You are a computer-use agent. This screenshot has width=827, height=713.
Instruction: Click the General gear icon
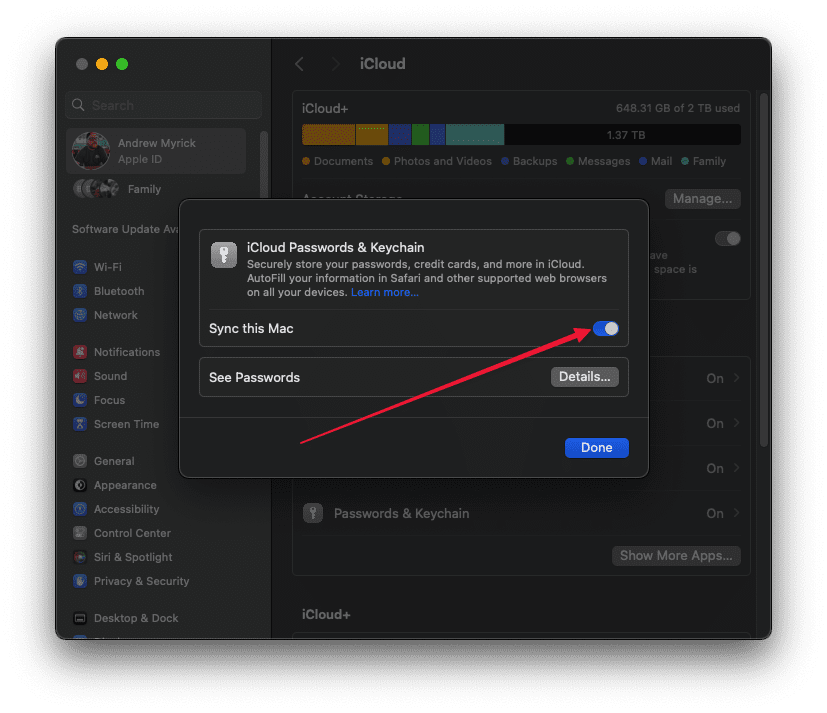80,461
